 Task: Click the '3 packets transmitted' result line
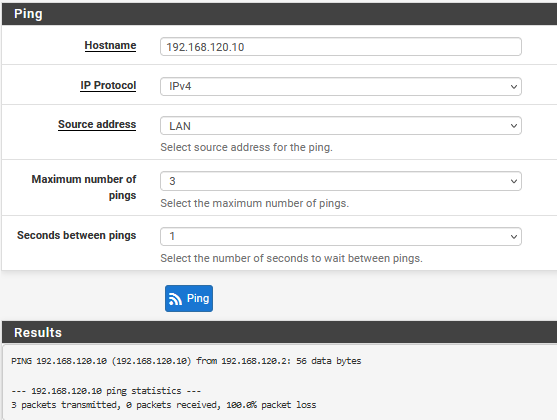pos(163,405)
